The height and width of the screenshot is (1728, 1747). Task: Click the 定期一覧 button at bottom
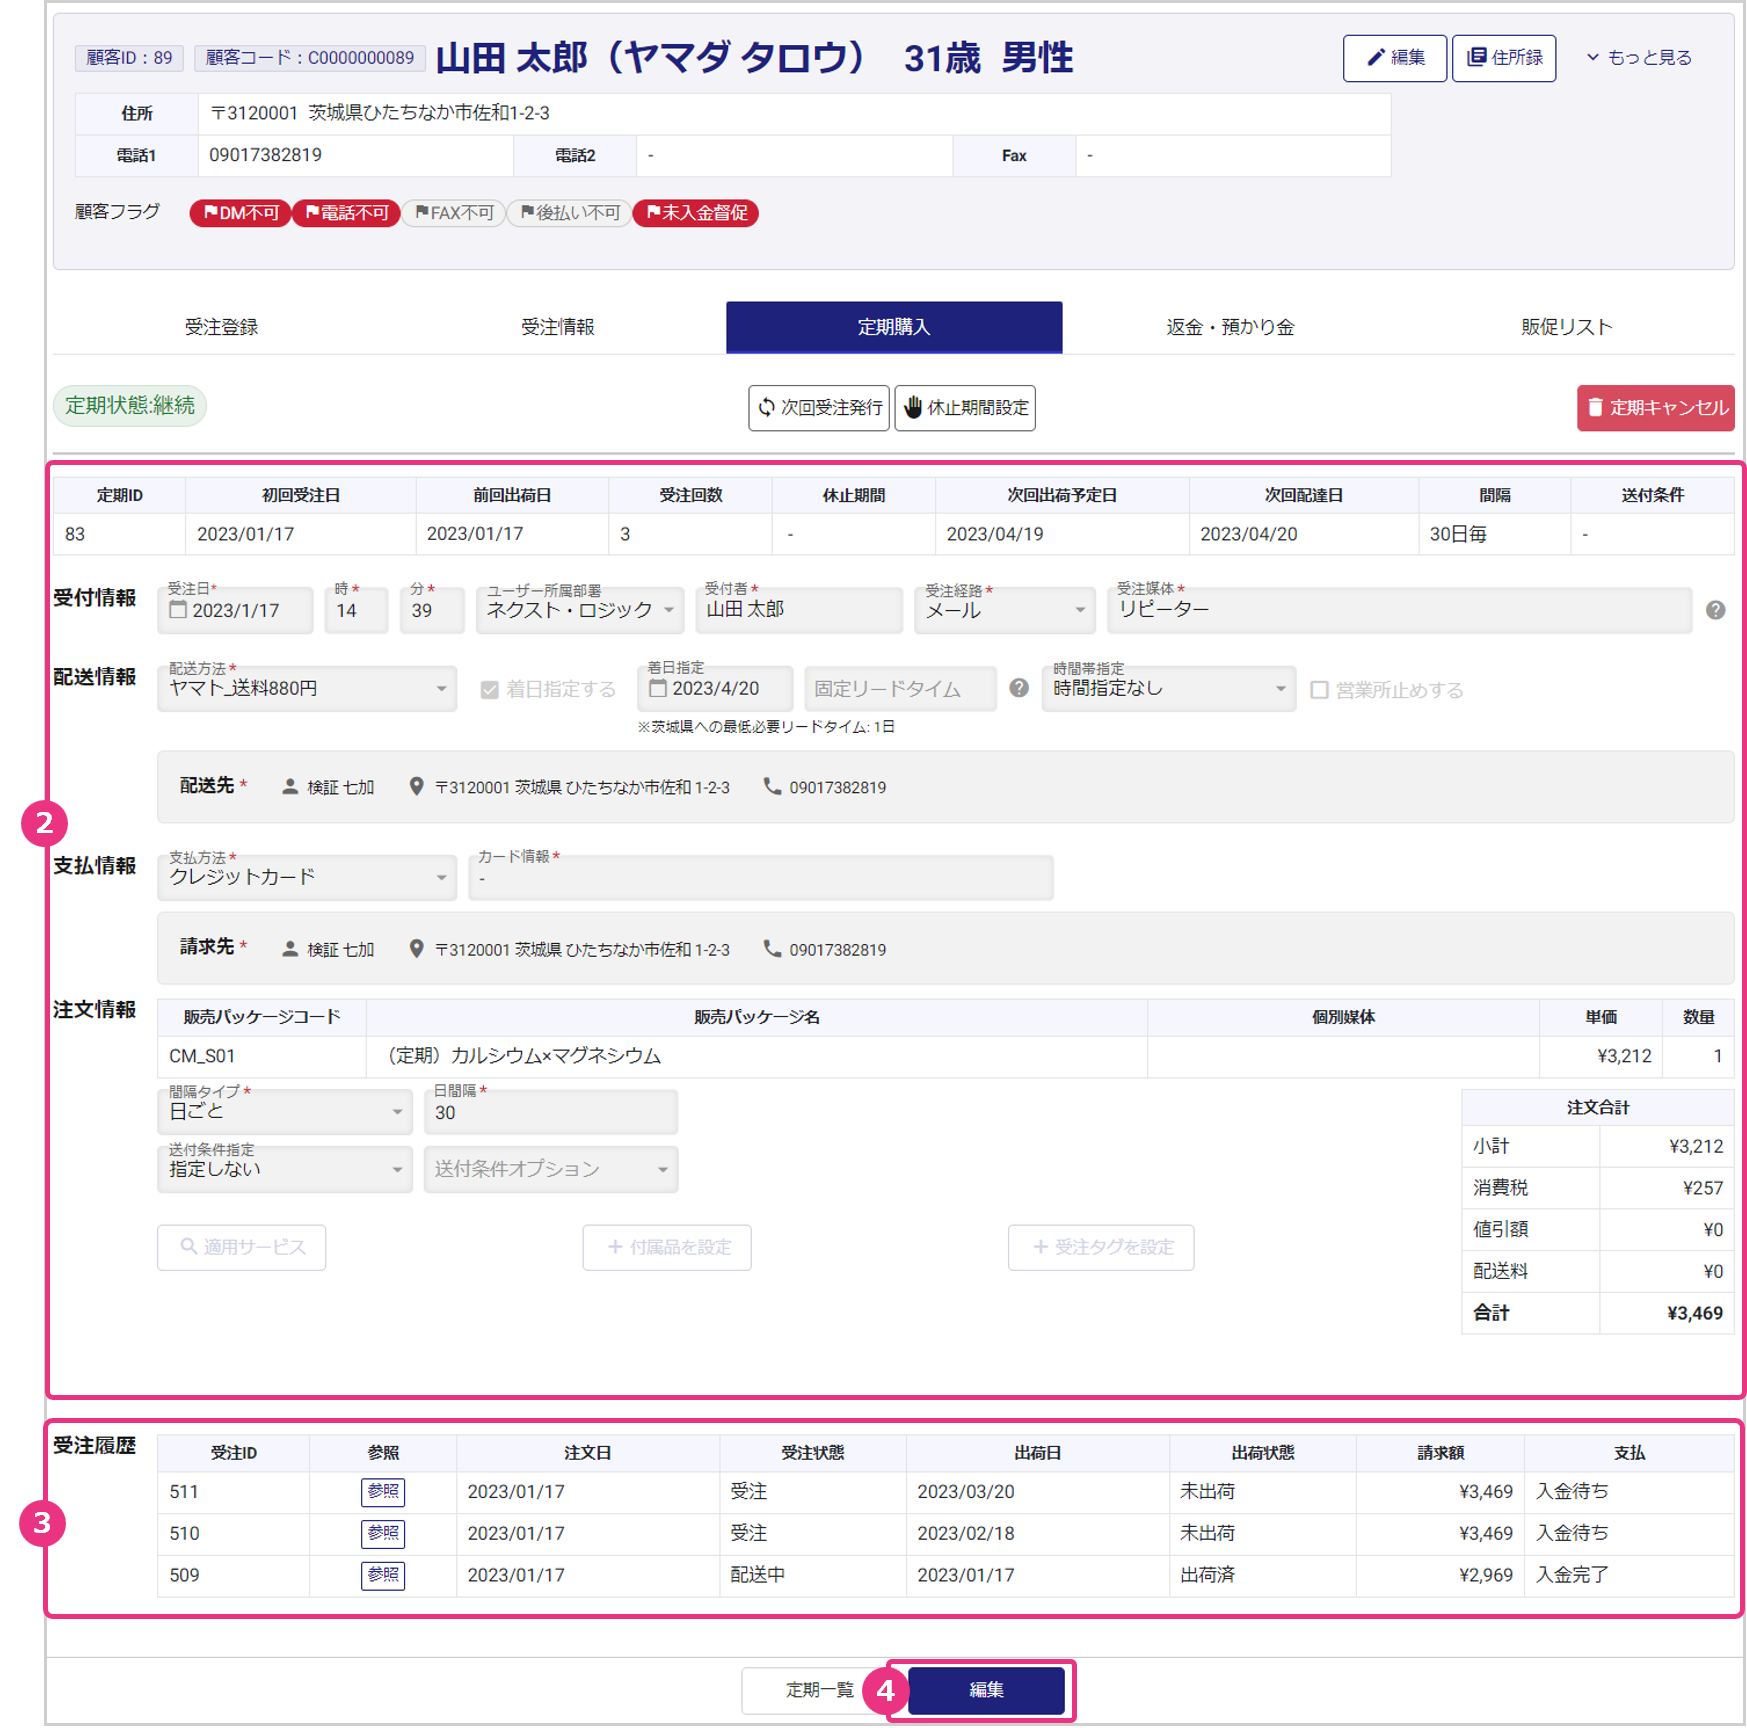[819, 1690]
